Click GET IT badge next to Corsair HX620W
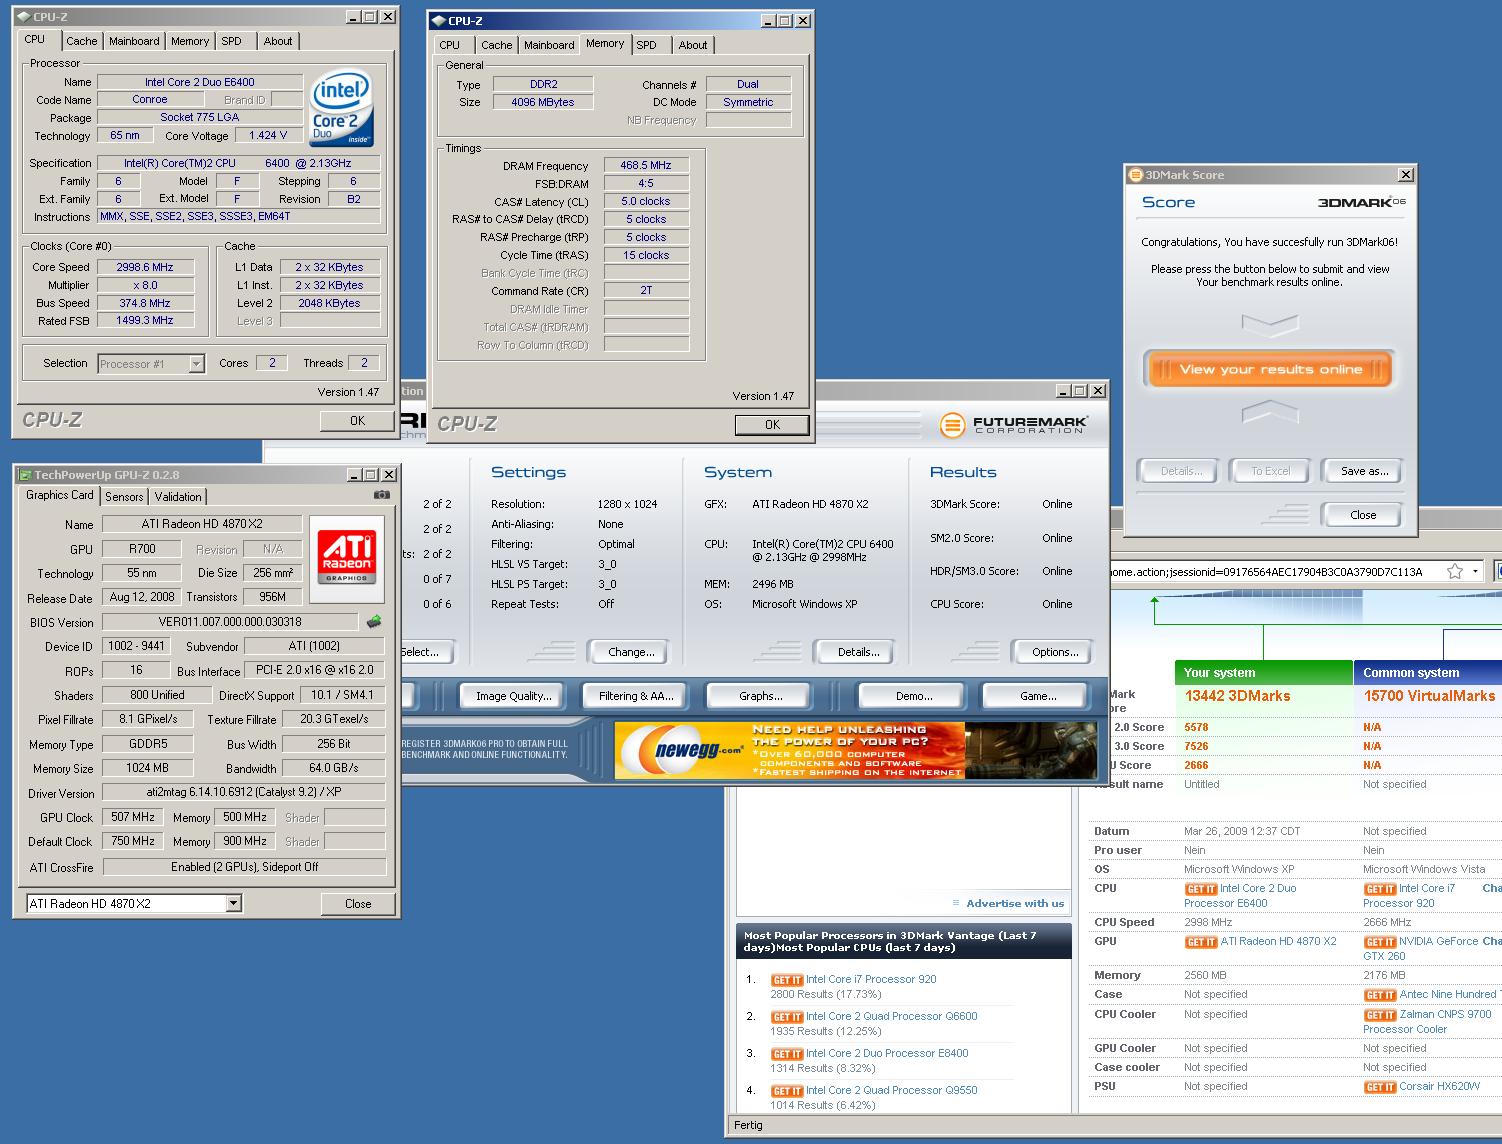This screenshot has width=1502, height=1144. click(1380, 1087)
